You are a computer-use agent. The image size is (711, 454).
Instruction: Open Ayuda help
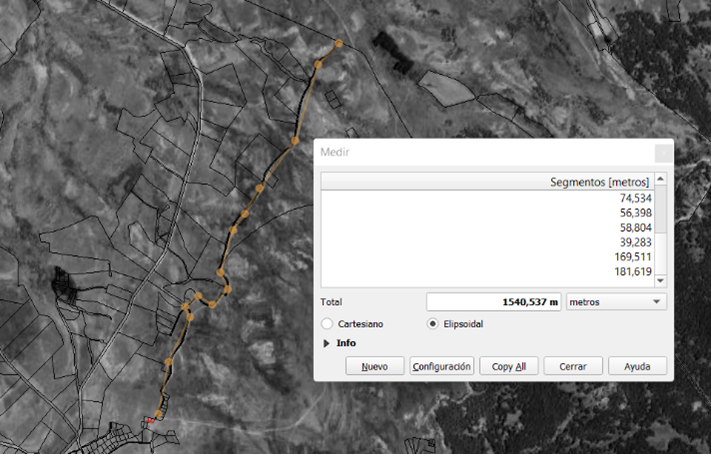[637, 366]
